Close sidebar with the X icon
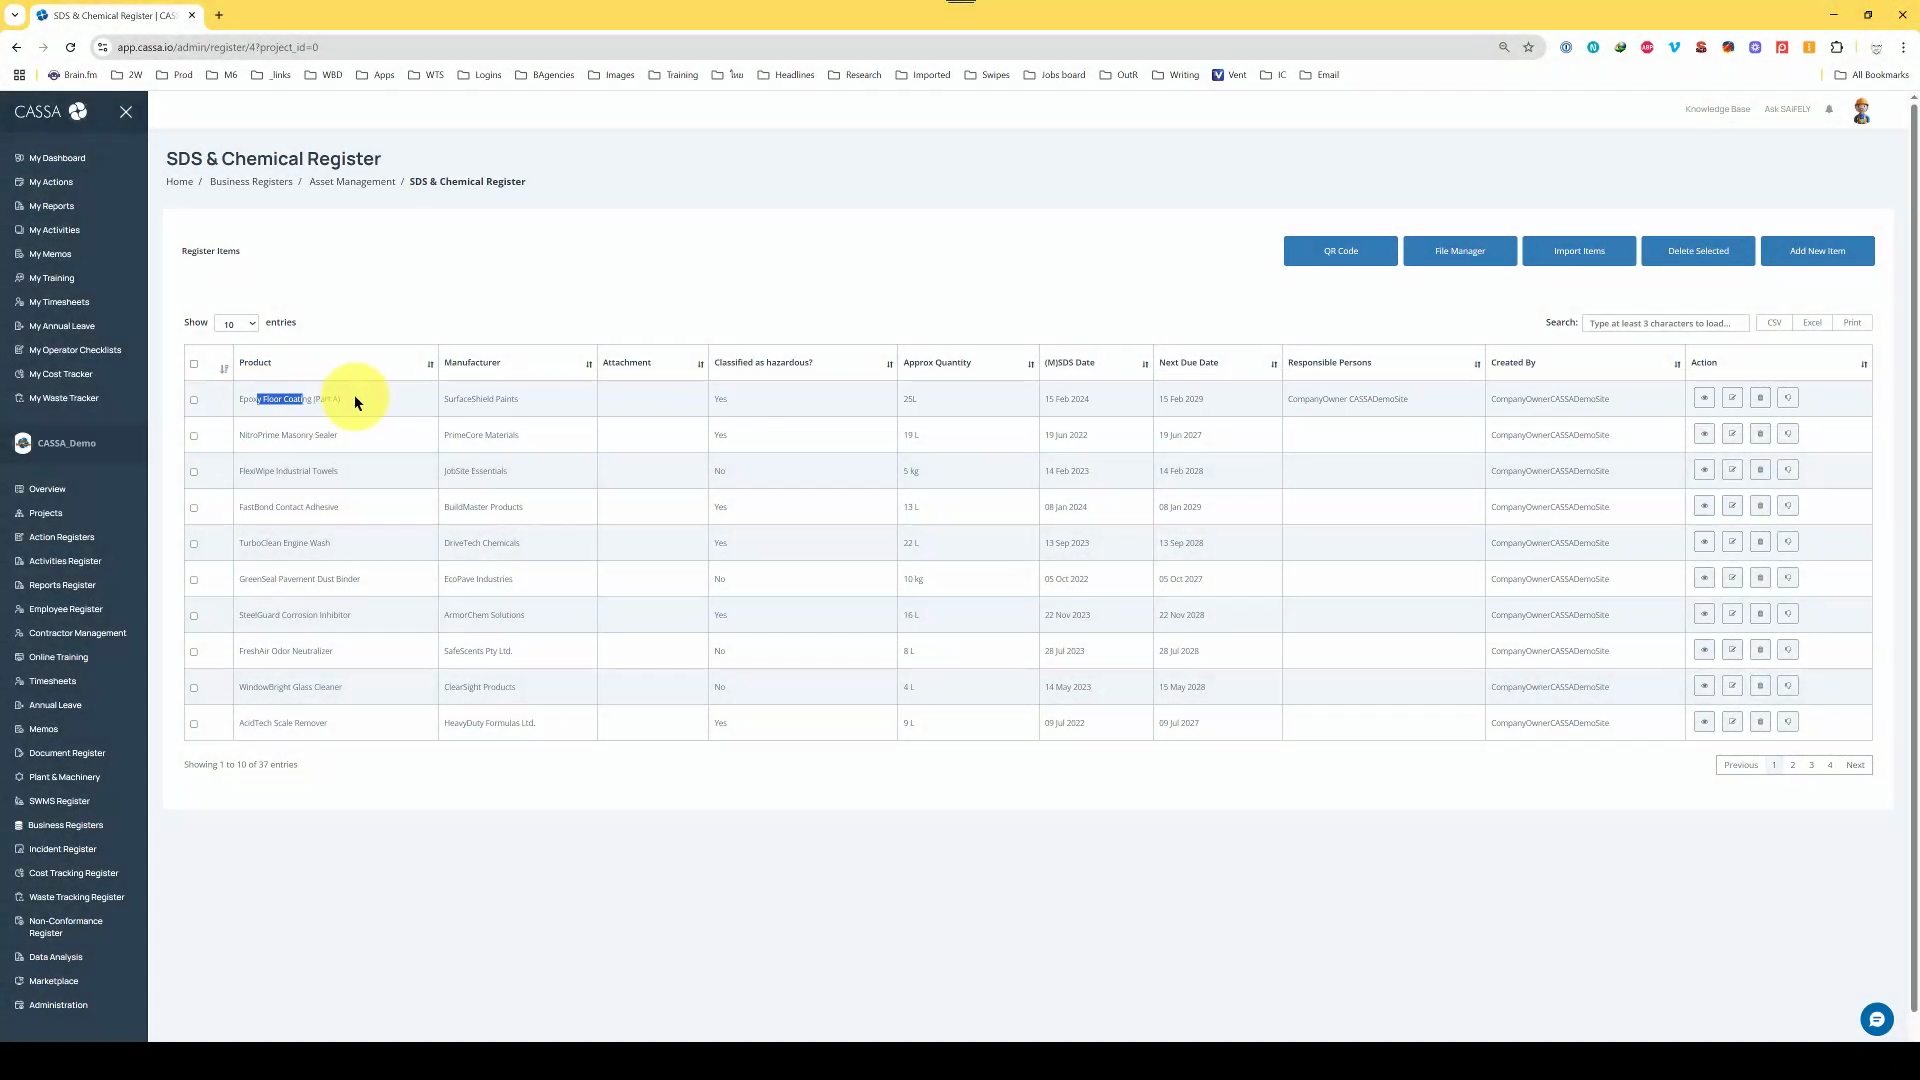 tap(126, 112)
